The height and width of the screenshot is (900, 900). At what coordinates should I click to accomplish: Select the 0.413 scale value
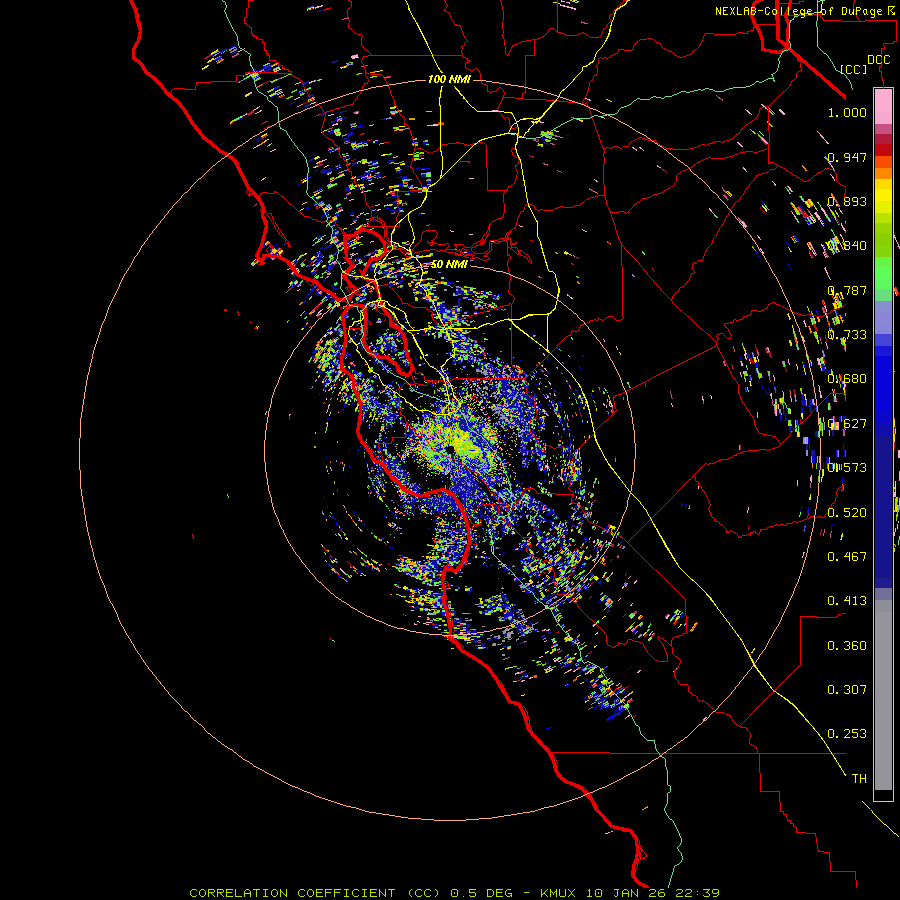847,601
